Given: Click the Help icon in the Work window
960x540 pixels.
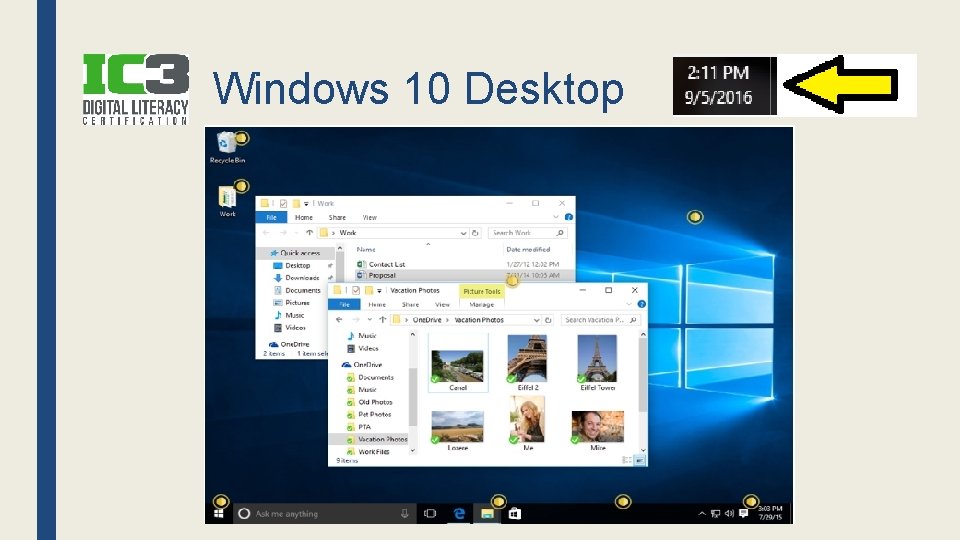Looking at the screenshot, I should pos(569,217).
